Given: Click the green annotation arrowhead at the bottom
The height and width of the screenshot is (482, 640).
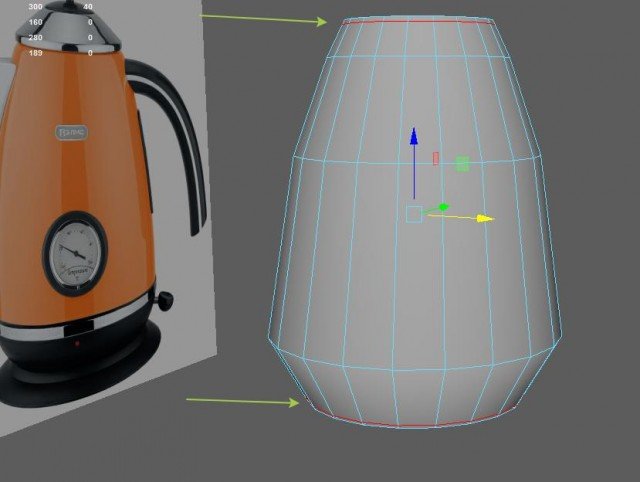Looking at the screenshot, I should point(294,403).
